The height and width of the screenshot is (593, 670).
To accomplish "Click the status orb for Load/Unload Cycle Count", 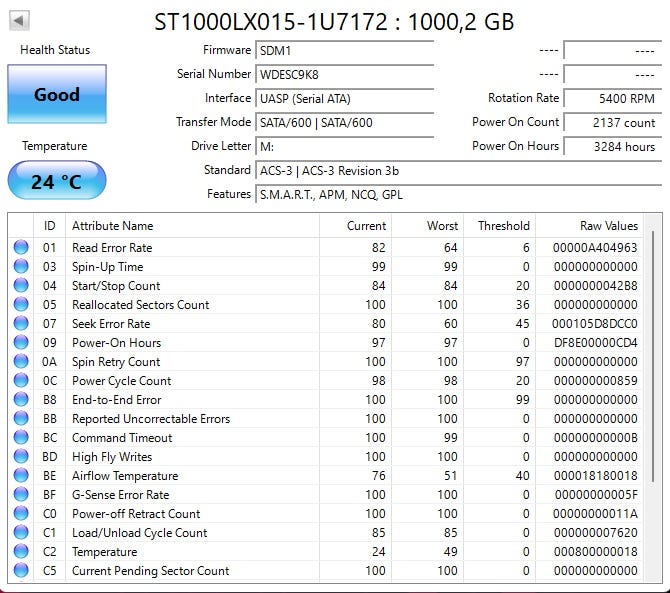I will (x=21, y=533).
